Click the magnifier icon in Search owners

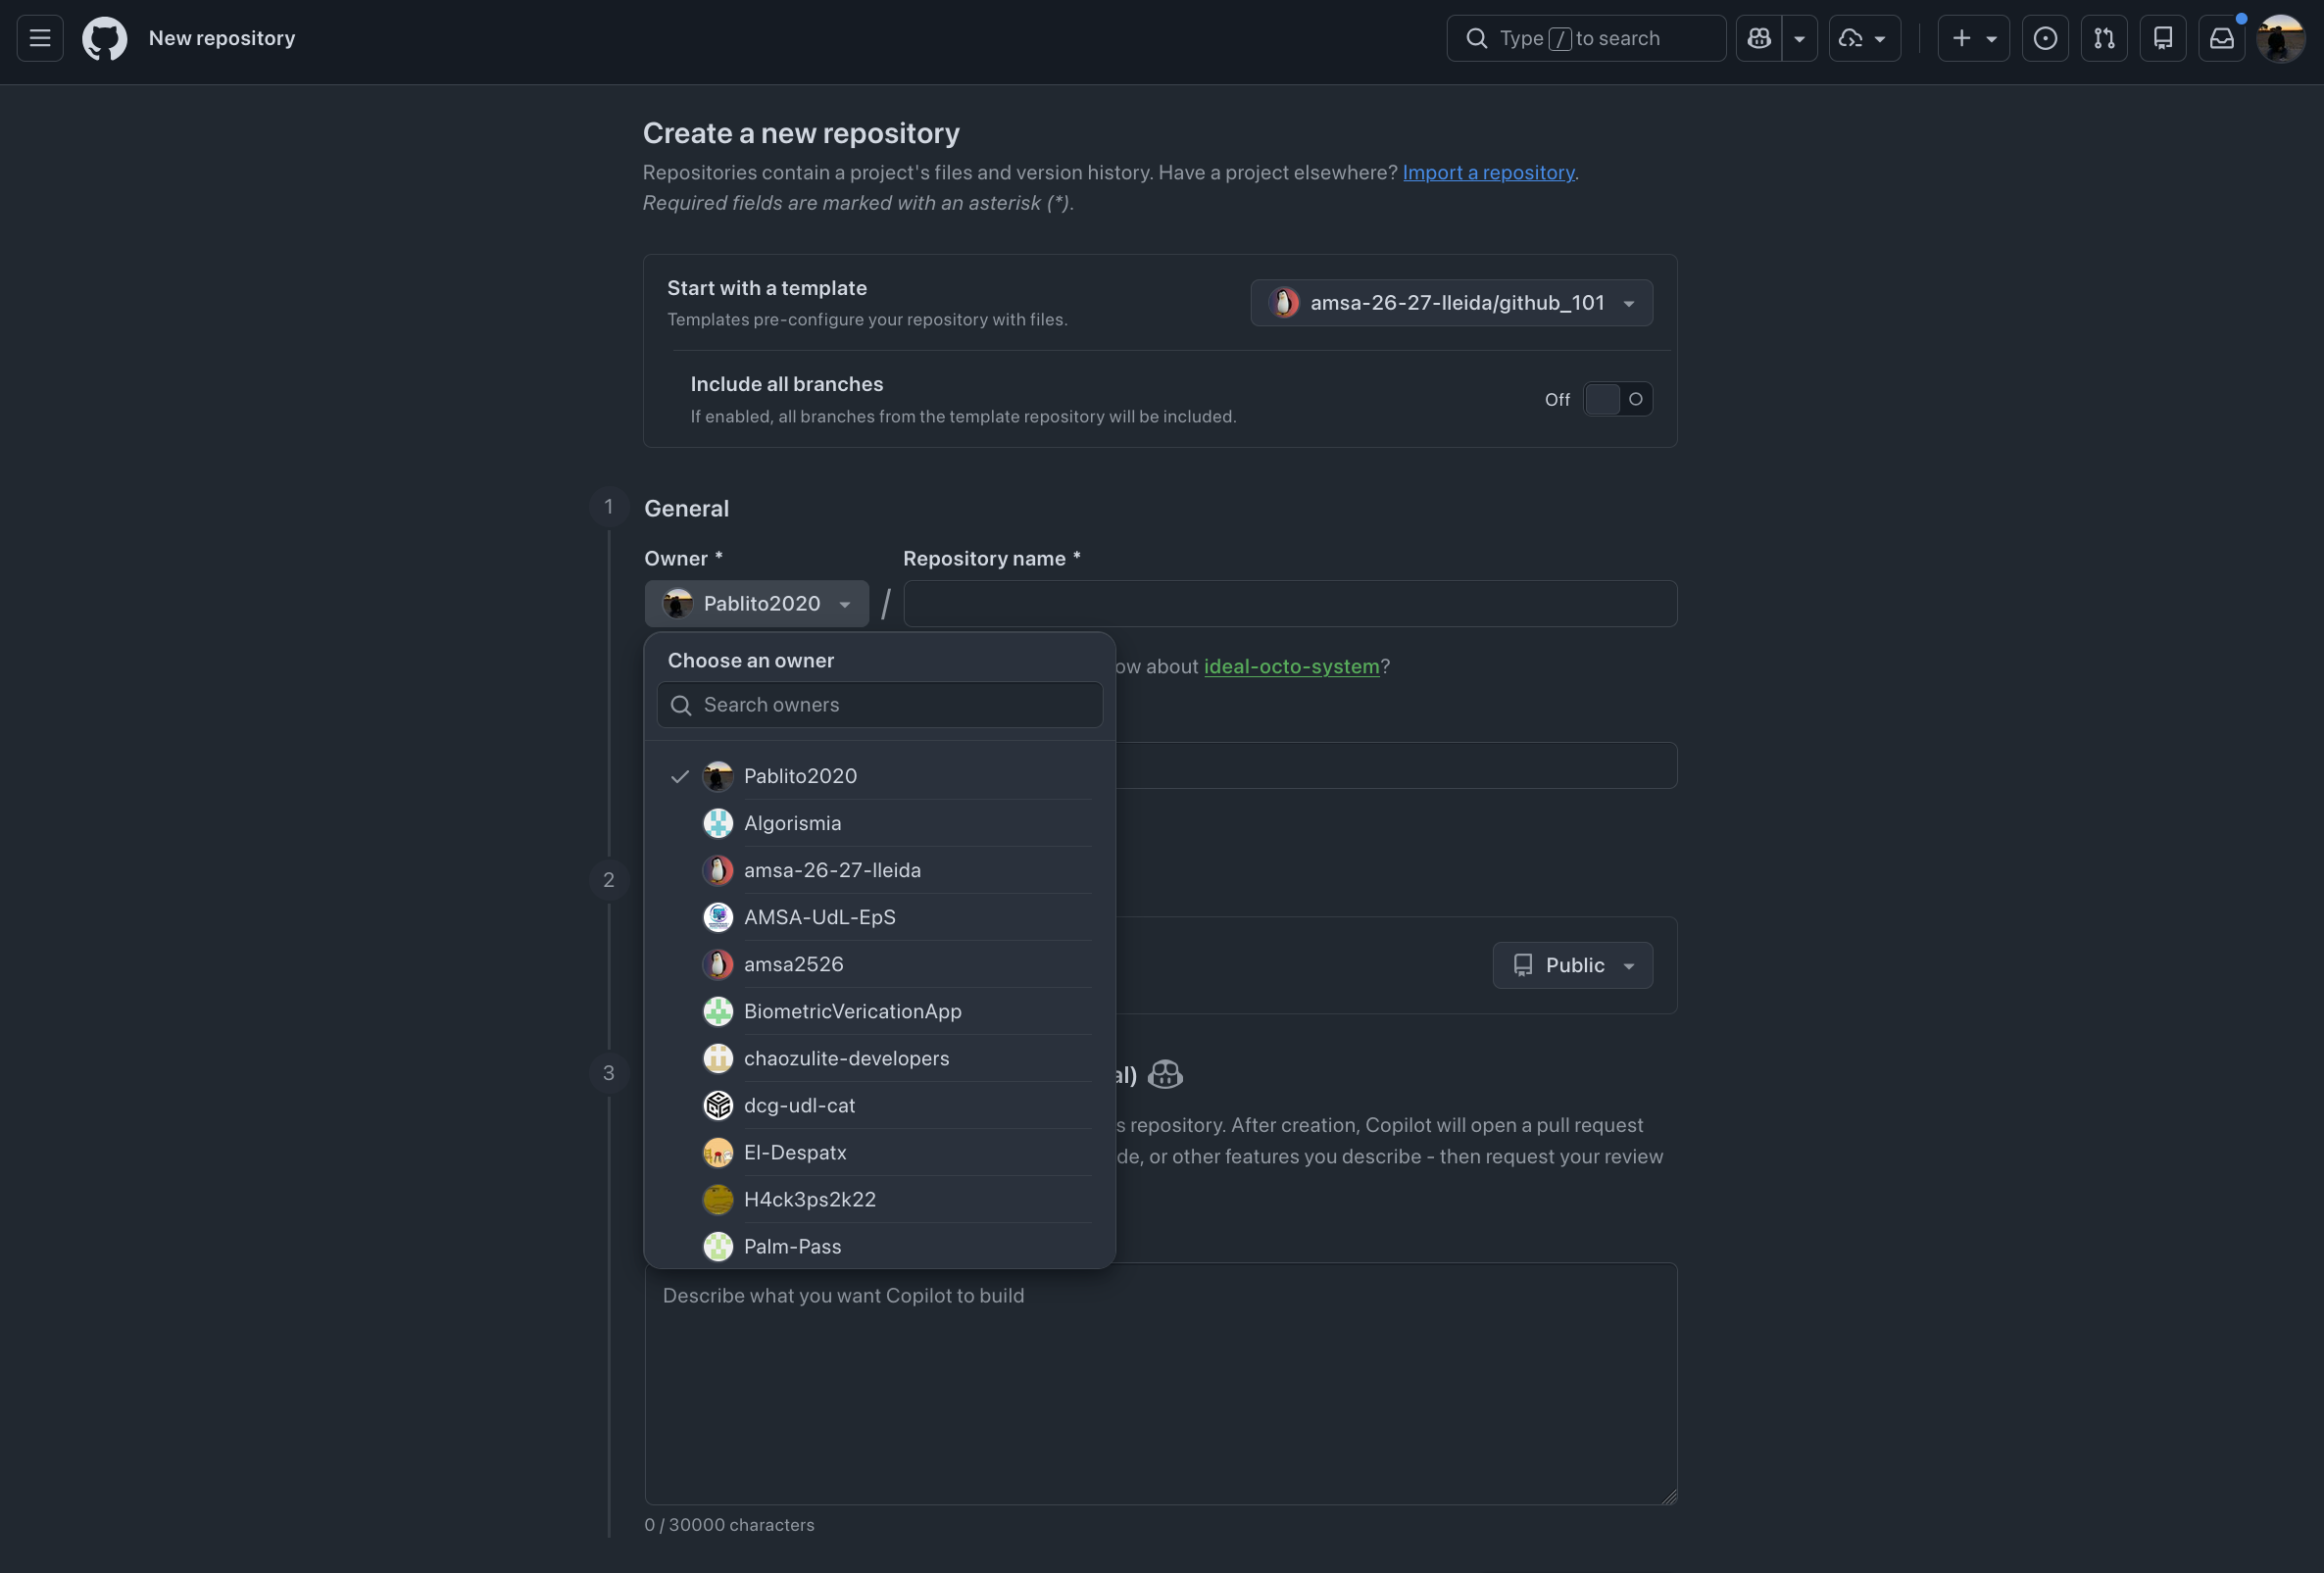(x=681, y=706)
